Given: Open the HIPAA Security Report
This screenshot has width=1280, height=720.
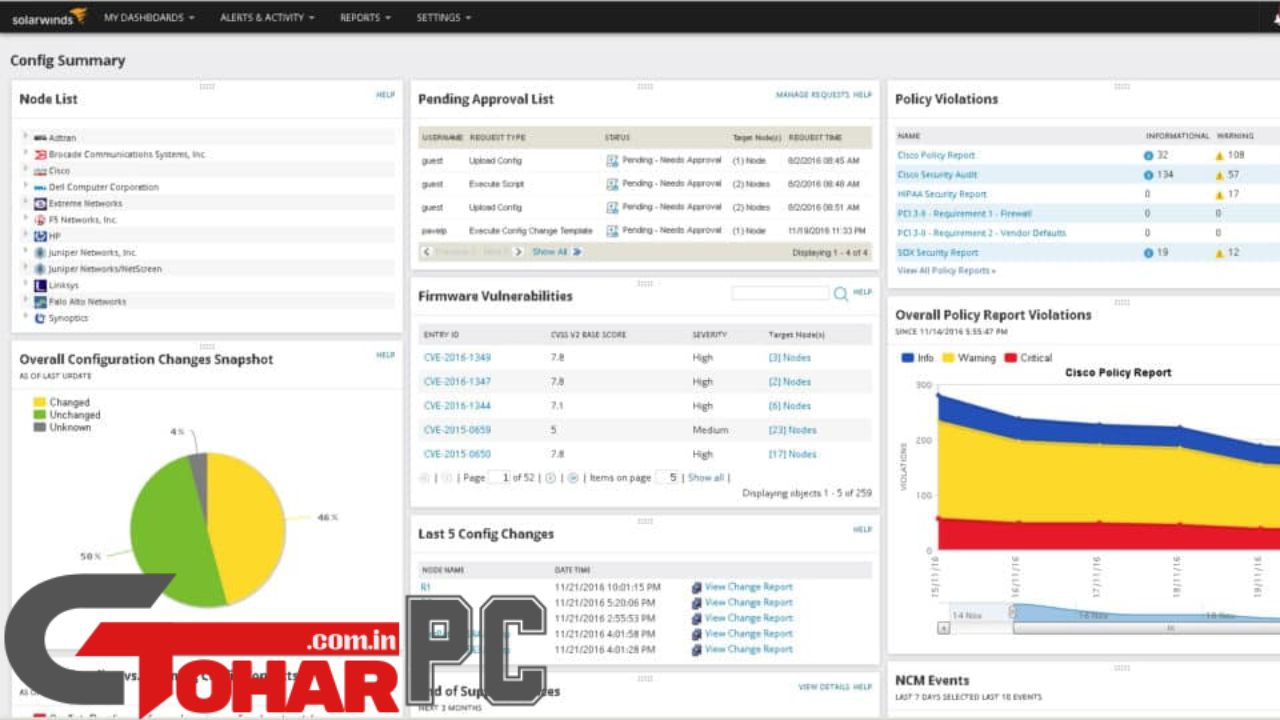Looking at the screenshot, I should coord(942,194).
